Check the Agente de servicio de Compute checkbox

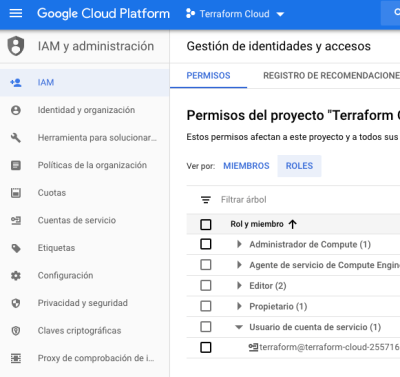206,265
